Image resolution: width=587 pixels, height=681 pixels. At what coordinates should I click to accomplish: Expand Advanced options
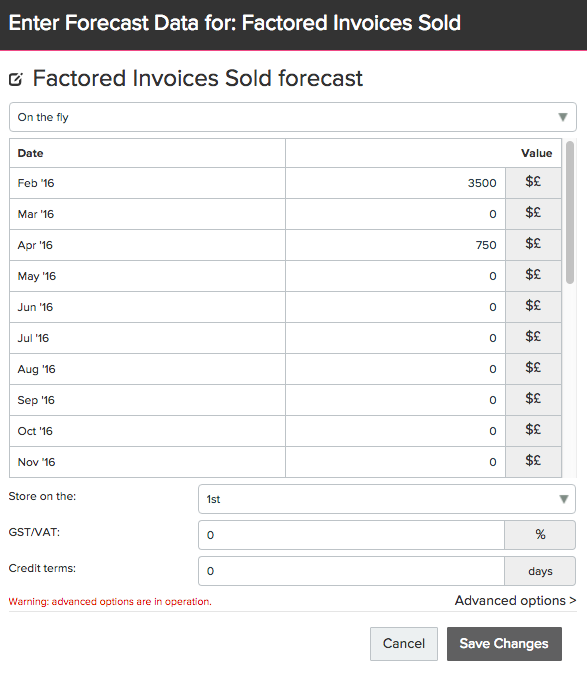pos(515,601)
